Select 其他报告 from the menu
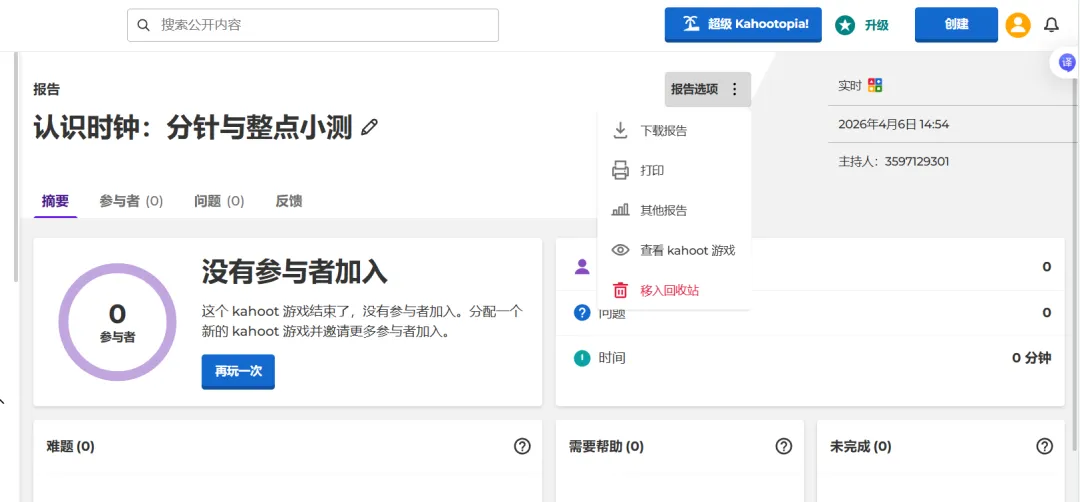 click(674, 211)
